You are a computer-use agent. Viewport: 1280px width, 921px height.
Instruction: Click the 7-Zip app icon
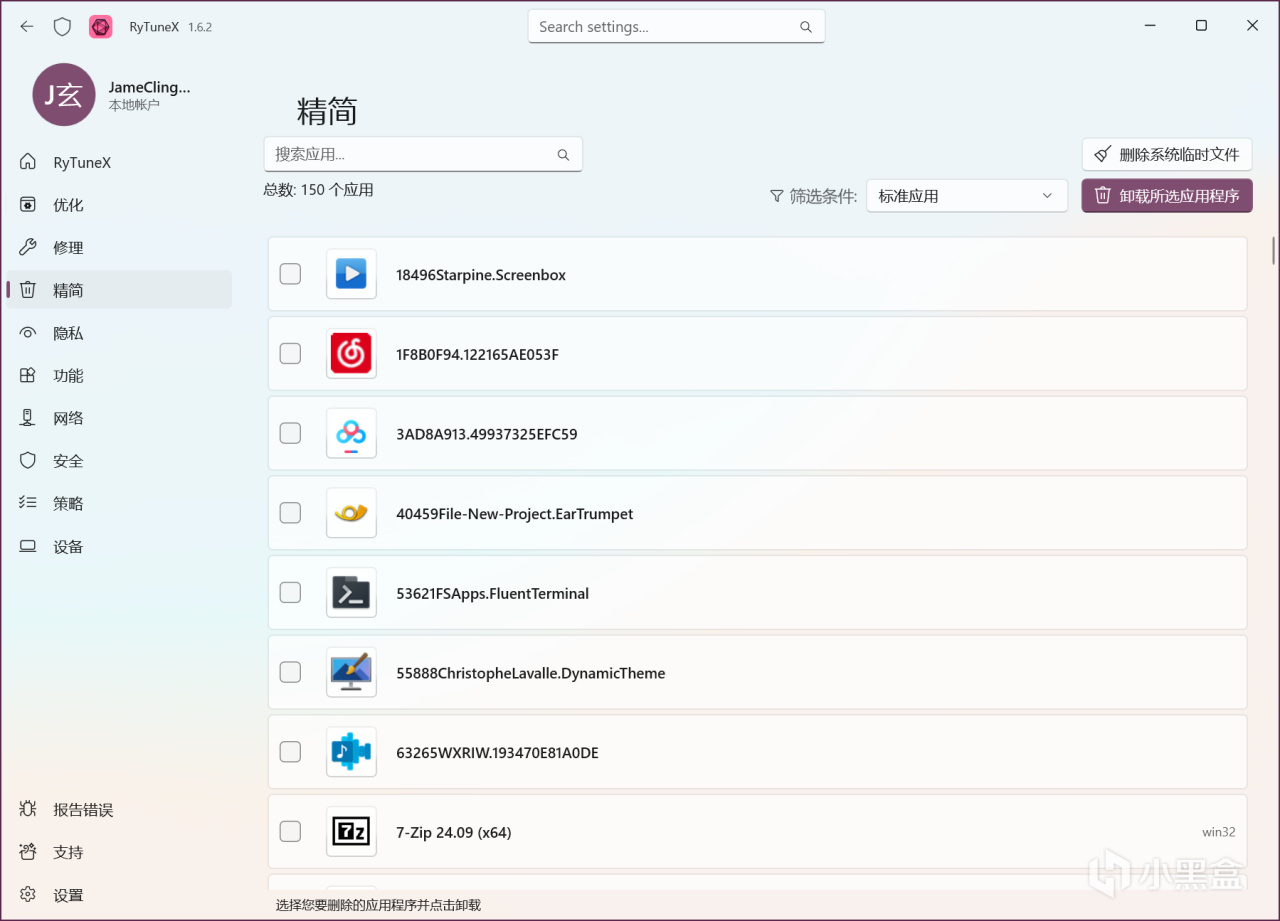click(351, 832)
